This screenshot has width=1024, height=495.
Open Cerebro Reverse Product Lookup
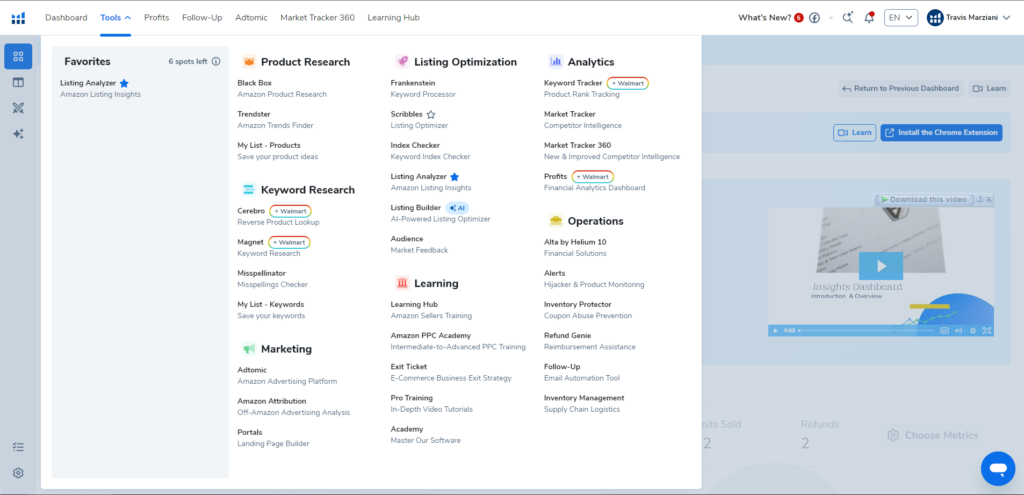click(x=278, y=217)
